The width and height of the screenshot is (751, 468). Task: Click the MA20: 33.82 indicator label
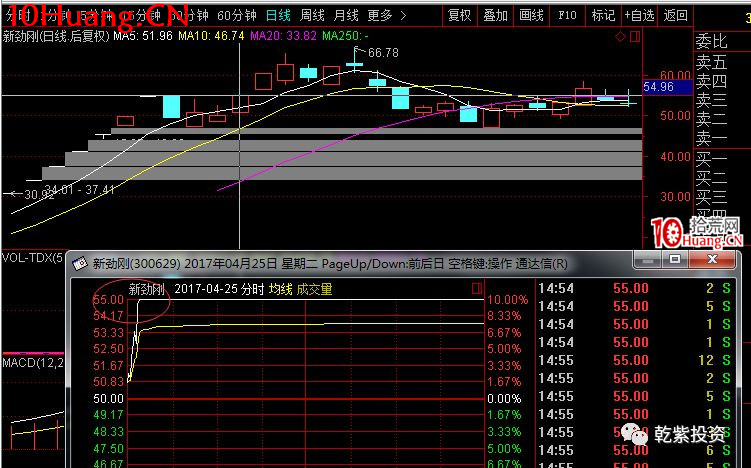(284, 36)
